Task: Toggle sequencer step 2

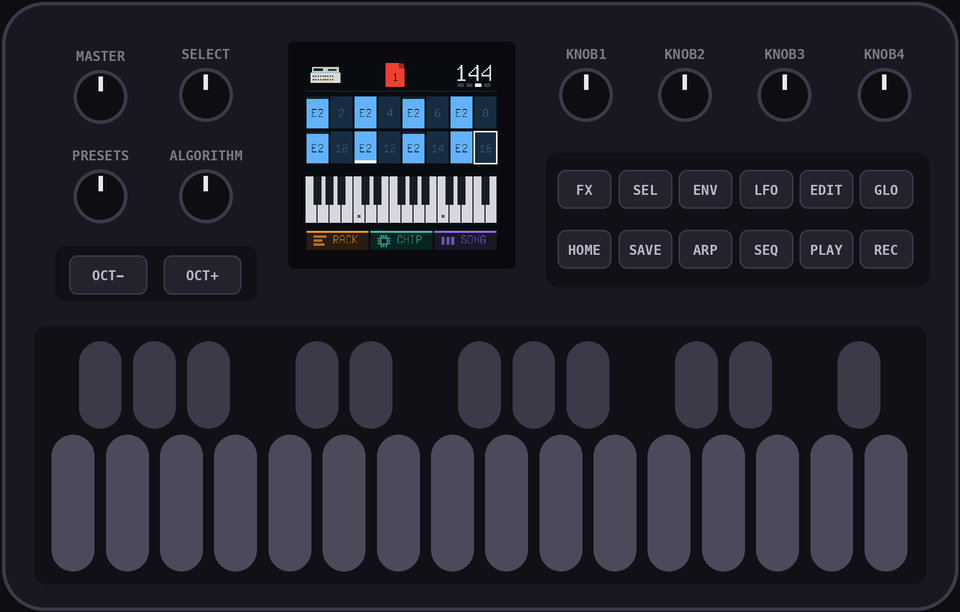Action: pos(341,113)
